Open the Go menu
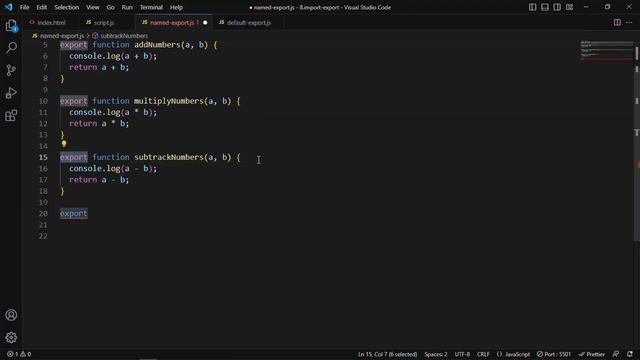 pos(111,7)
